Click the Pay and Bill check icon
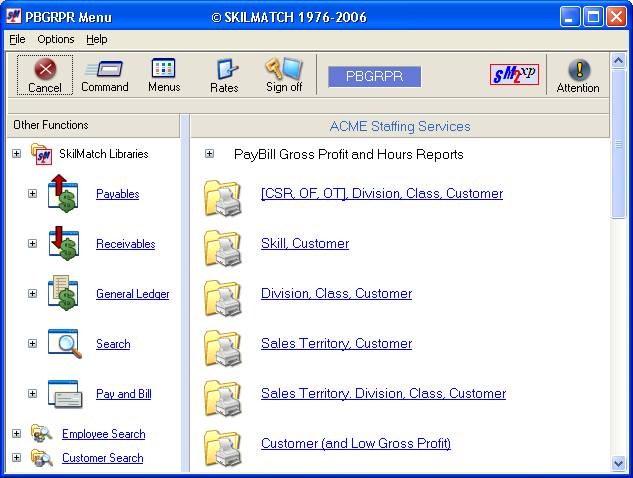 click(65, 394)
